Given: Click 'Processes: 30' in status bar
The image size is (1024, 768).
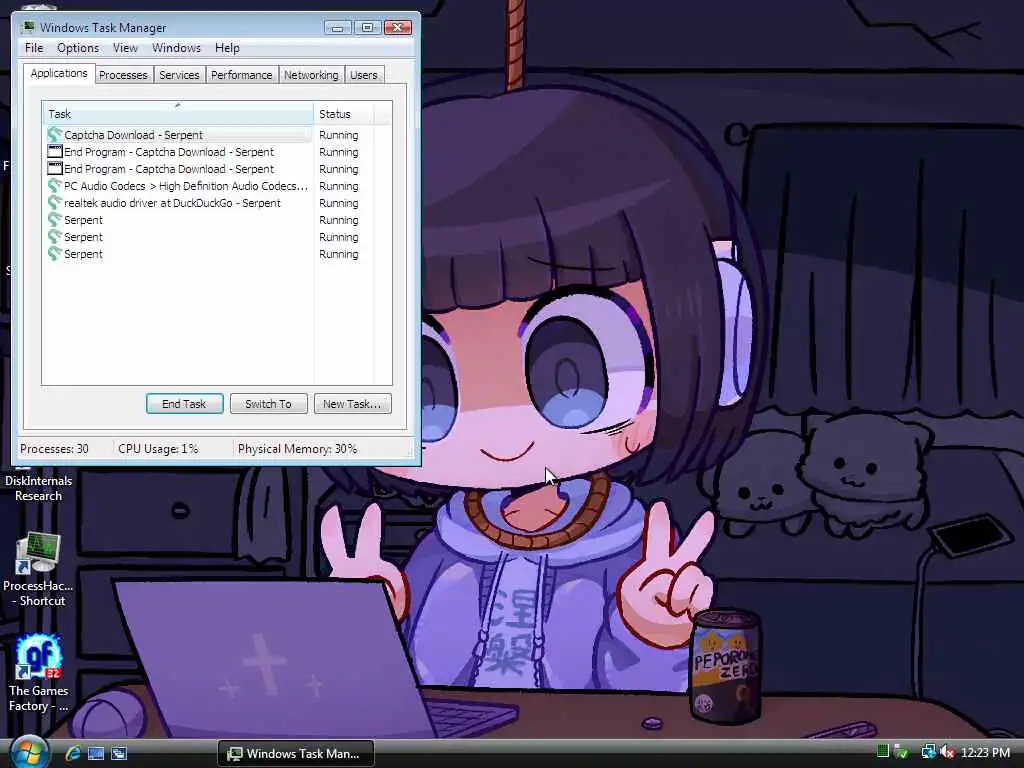Looking at the screenshot, I should 54,449.
